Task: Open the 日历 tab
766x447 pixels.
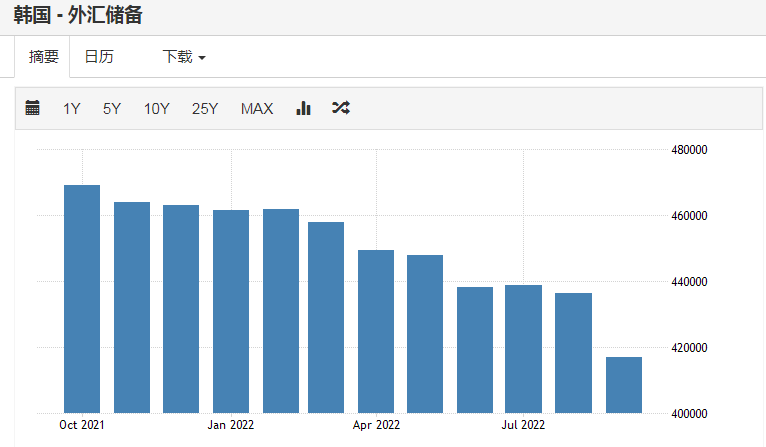Action: (99, 57)
